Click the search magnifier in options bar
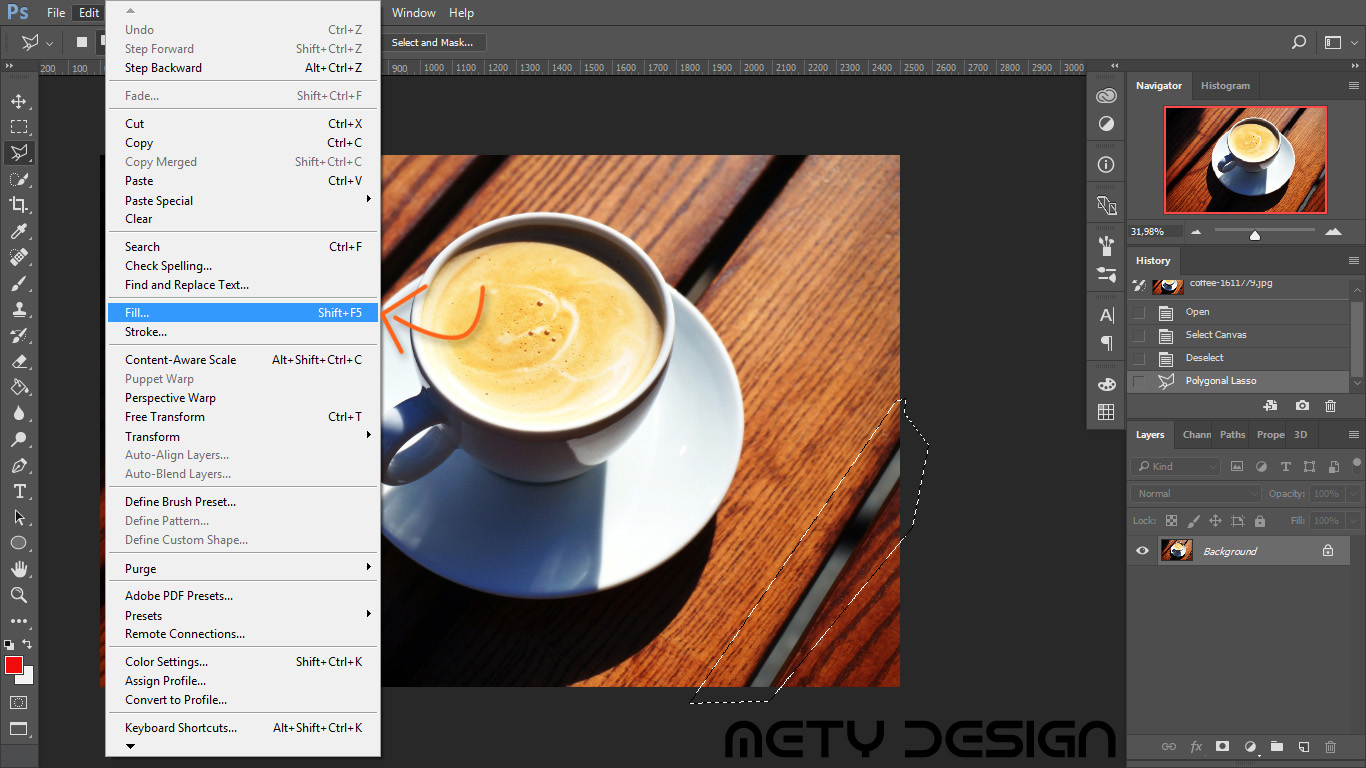This screenshot has width=1366, height=768. click(x=1299, y=42)
